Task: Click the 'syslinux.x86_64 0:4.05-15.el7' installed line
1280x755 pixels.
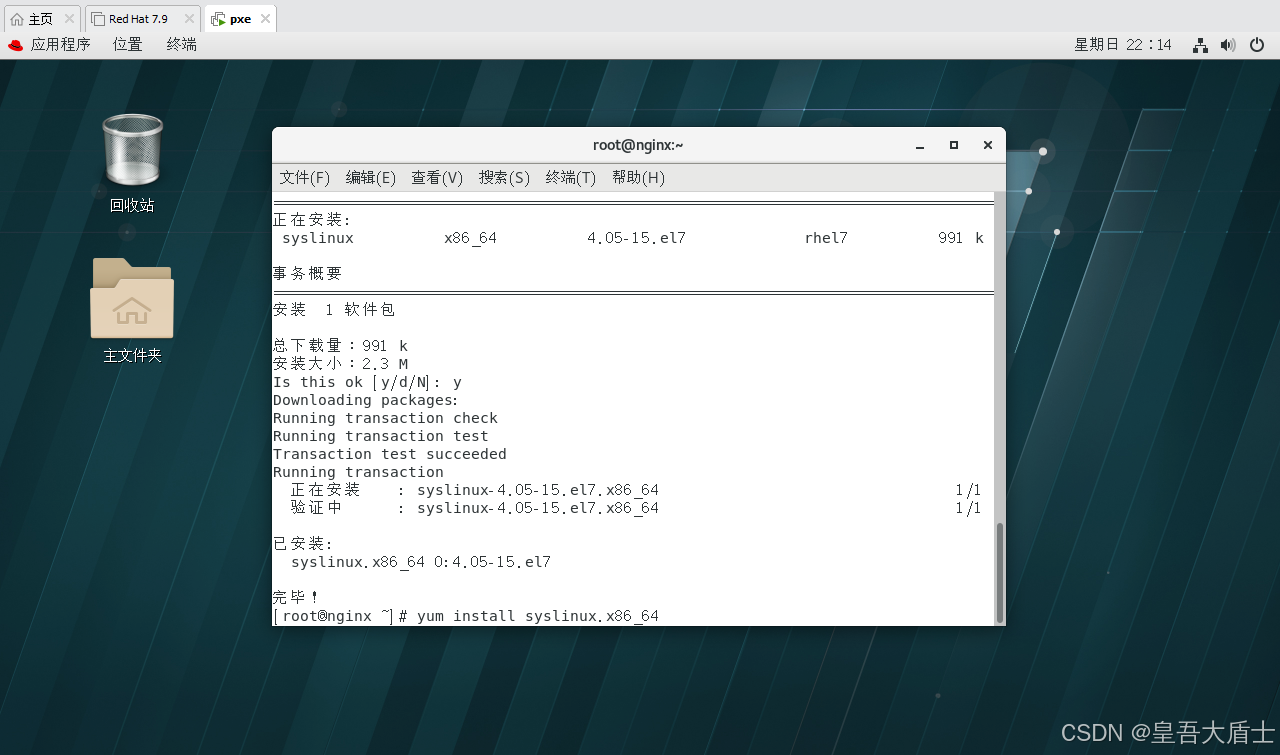Action: (x=421, y=562)
